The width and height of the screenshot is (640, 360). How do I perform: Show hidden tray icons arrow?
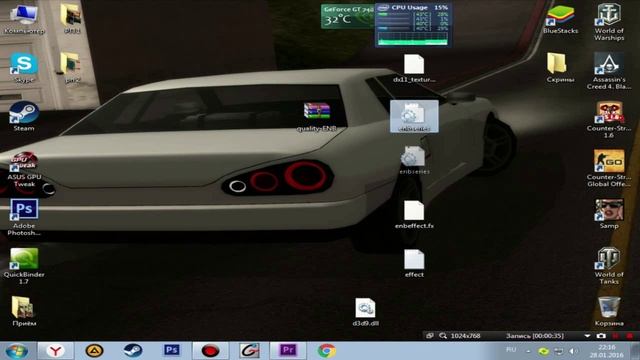pos(528,351)
